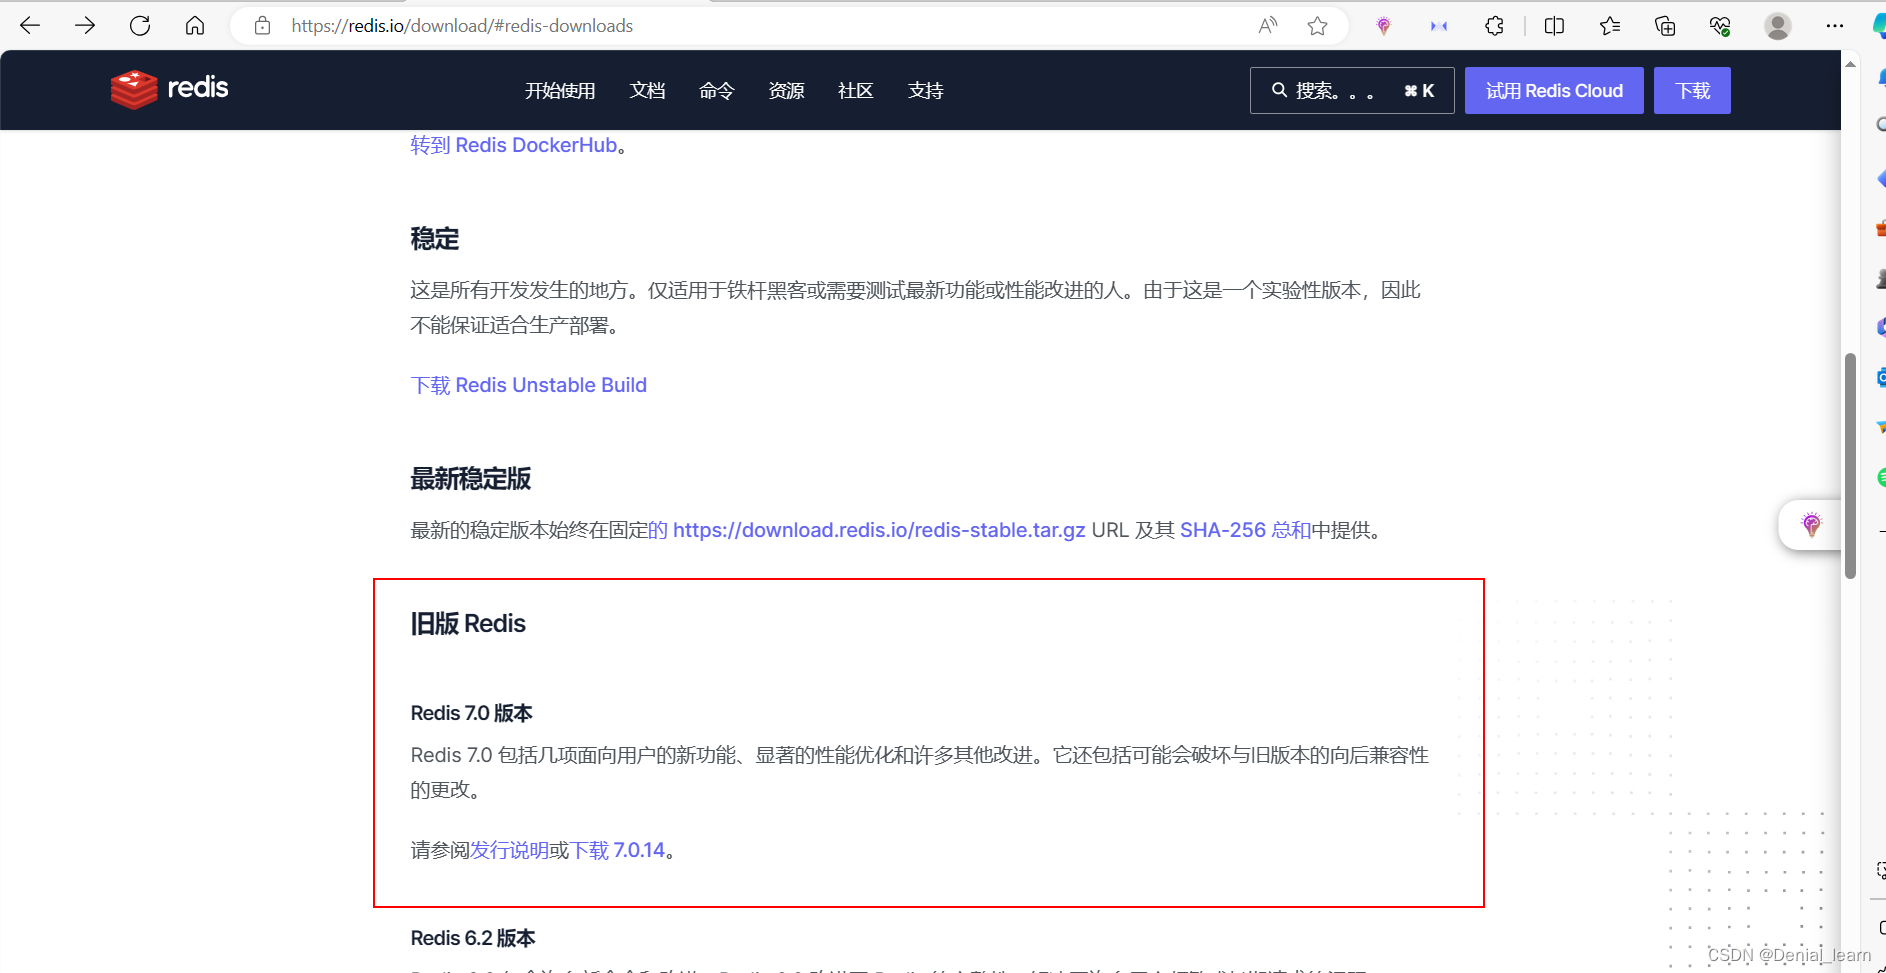This screenshot has height=973, width=1886.
Task: Click the 搜索 search box
Action: coord(1352,91)
